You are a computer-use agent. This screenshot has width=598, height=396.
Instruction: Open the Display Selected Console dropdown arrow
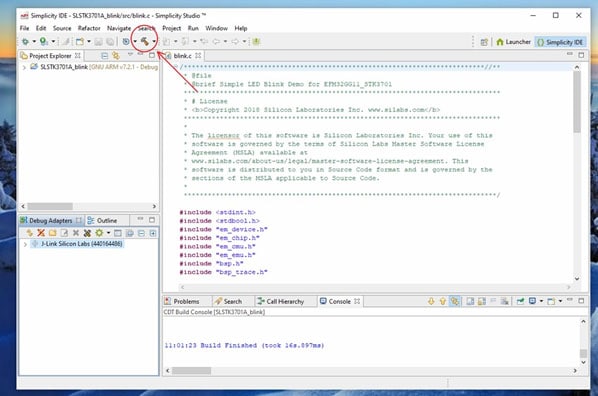pos(541,301)
